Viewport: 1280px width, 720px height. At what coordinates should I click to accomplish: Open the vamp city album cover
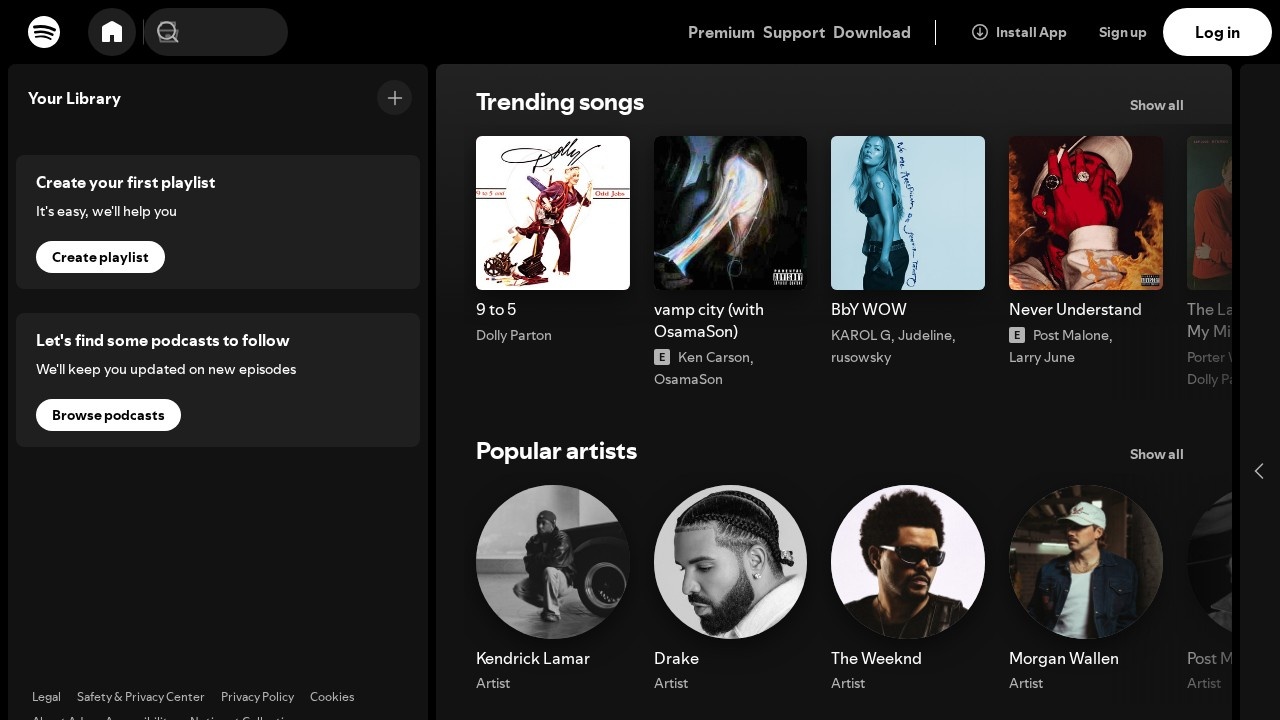pos(730,213)
